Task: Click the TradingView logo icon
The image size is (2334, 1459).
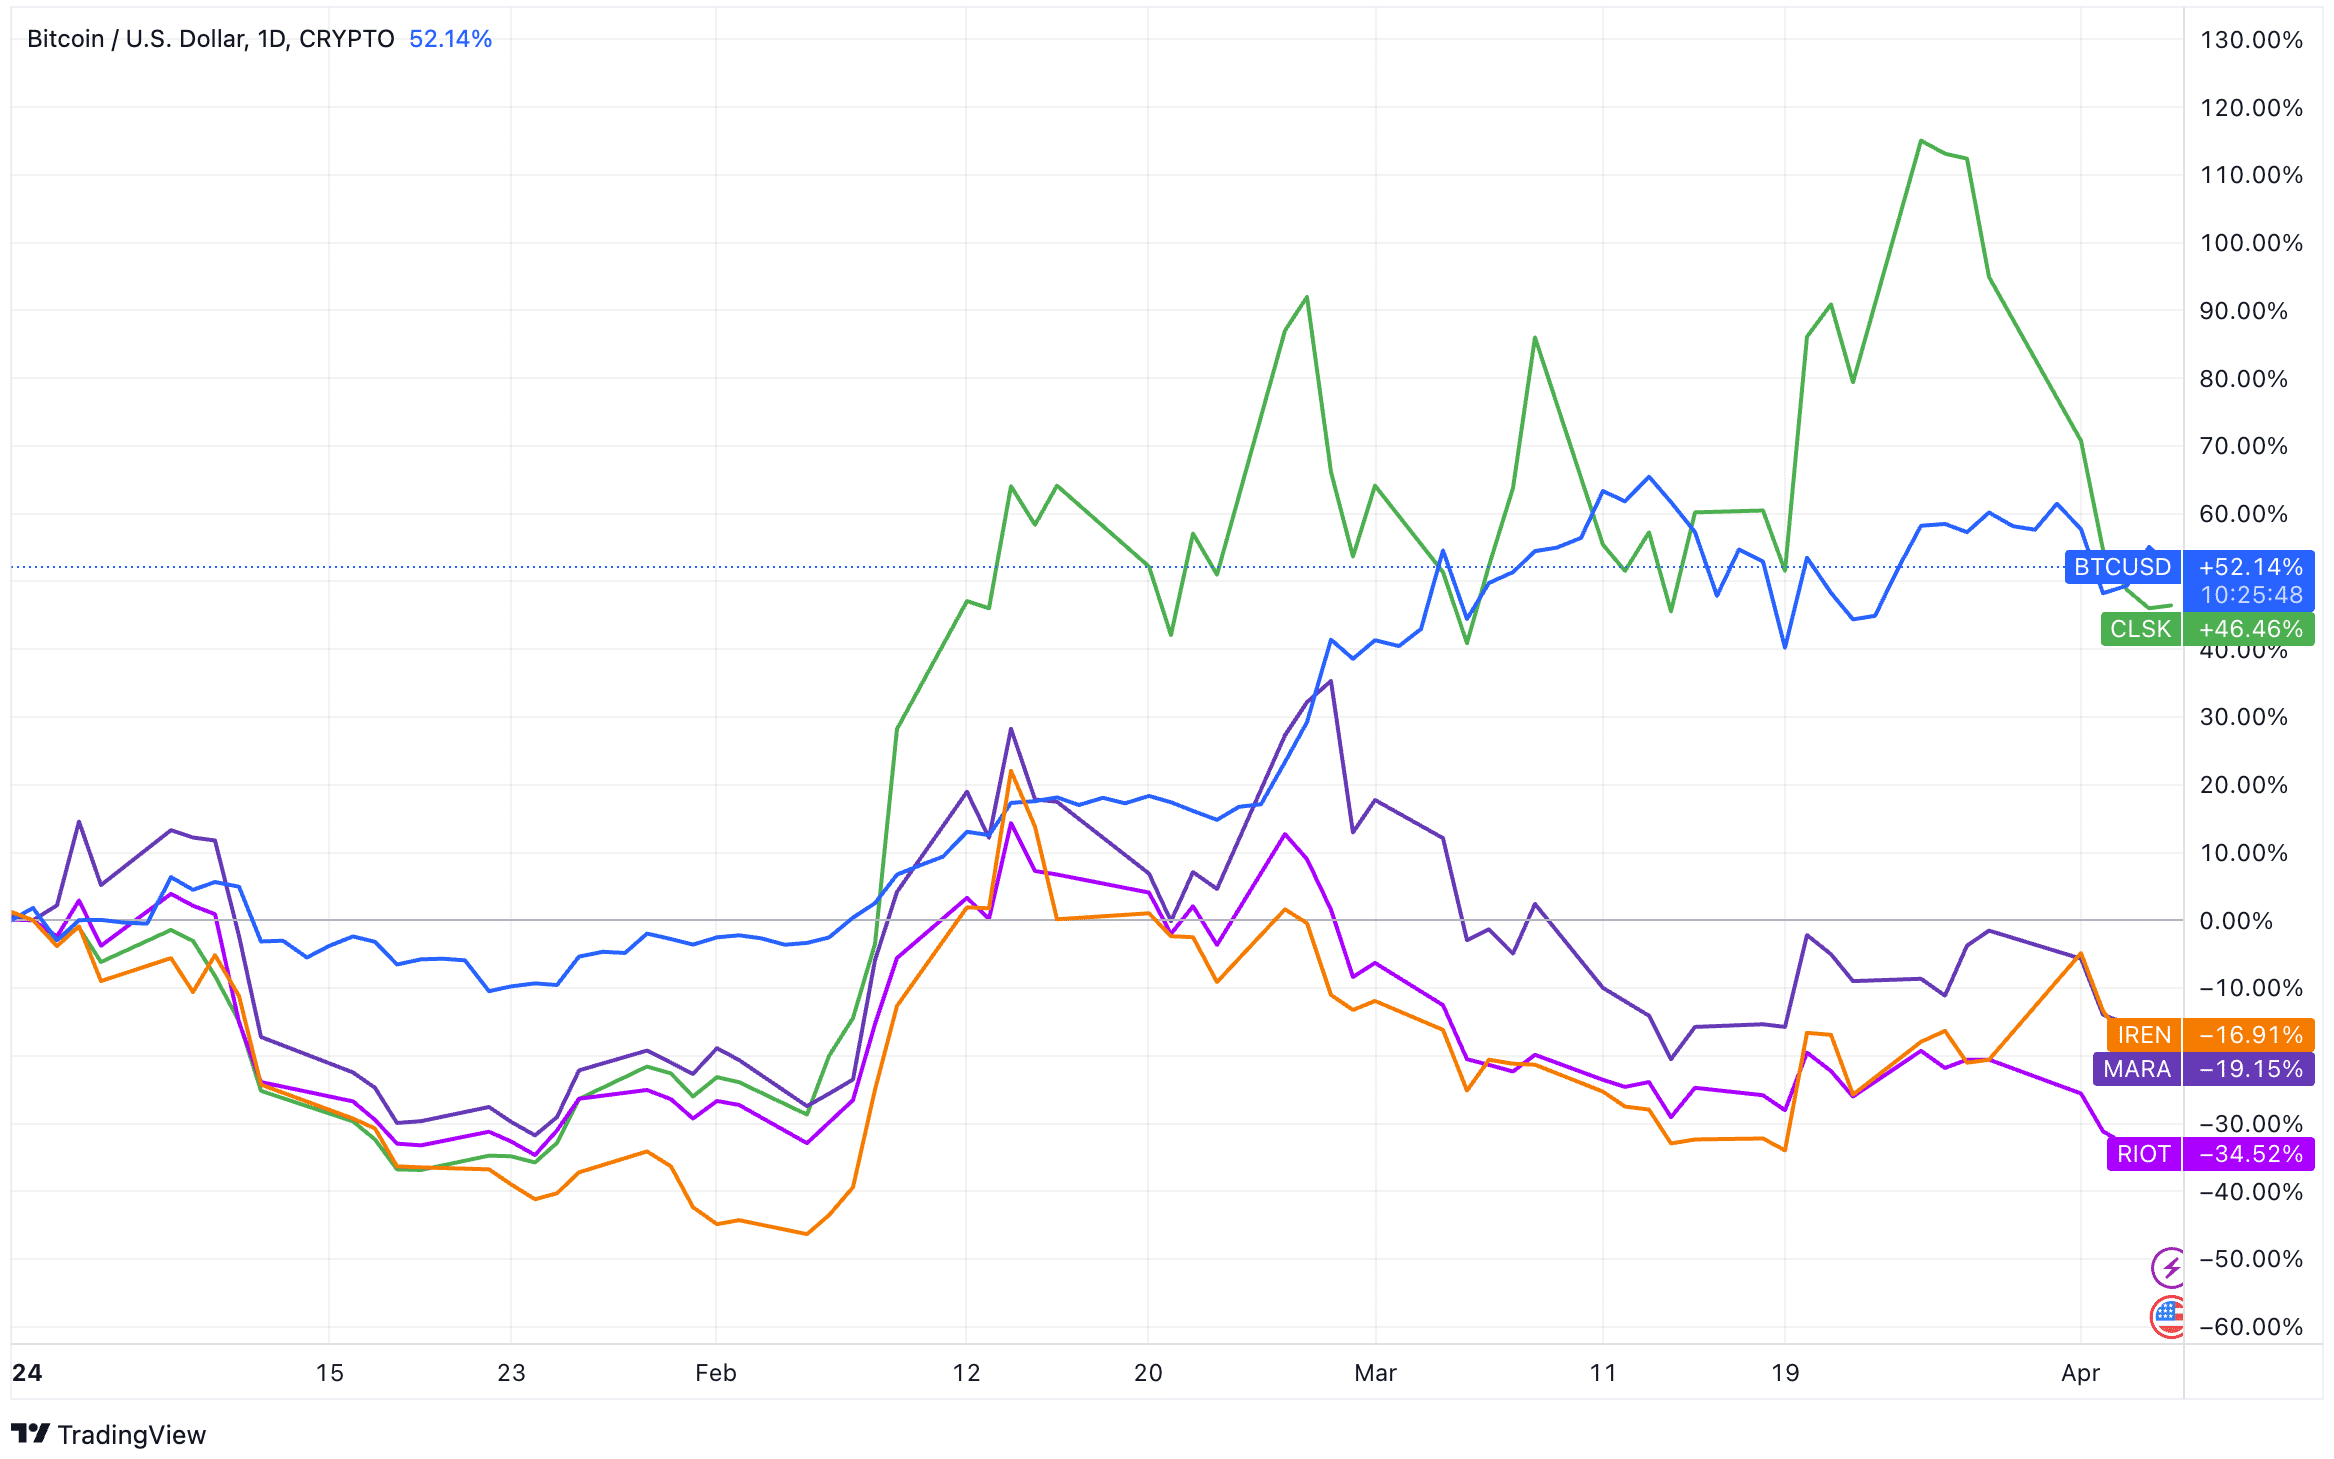Action: click(x=30, y=1434)
